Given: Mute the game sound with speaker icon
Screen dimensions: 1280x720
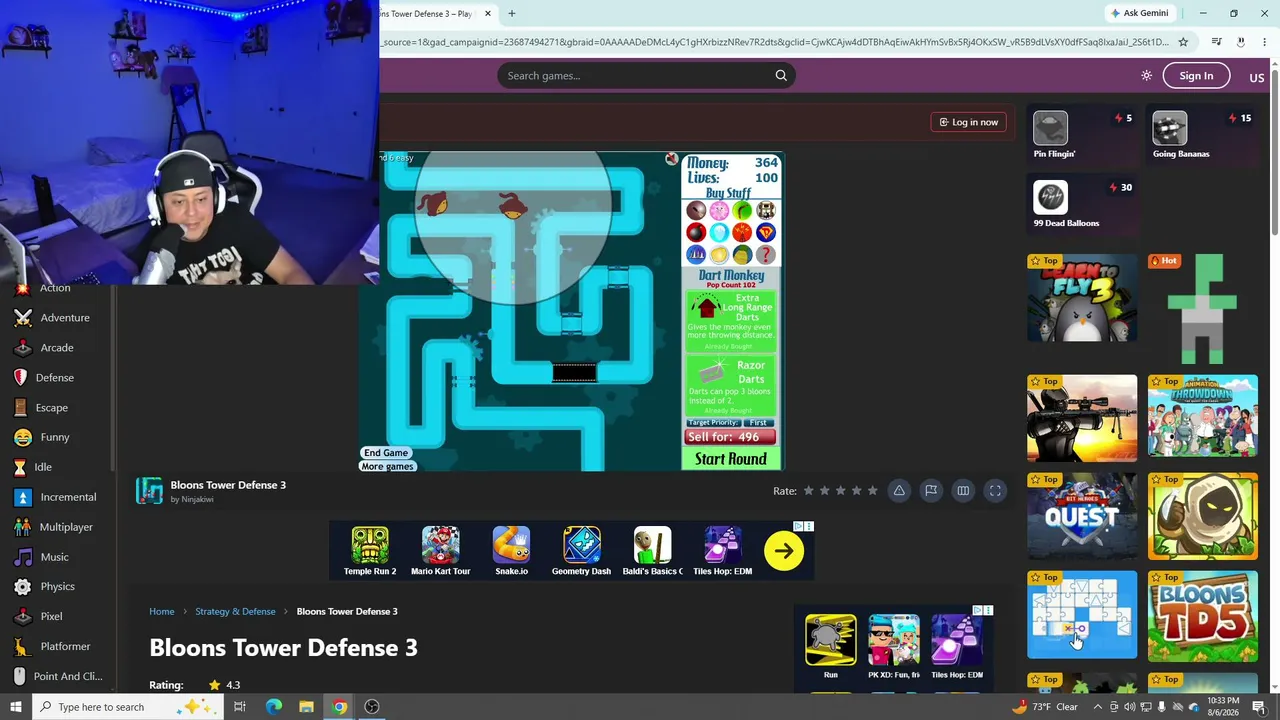Looking at the screenshot, I should (x=672, y=159).
